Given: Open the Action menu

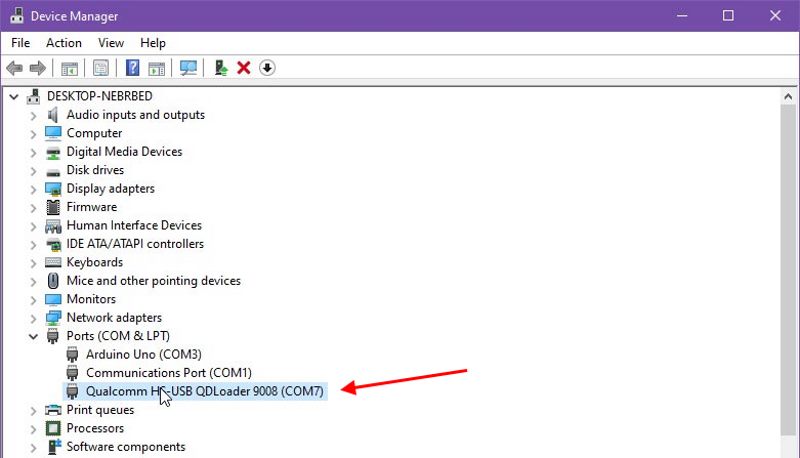Looking at the screenshot, I should (64, 43).
